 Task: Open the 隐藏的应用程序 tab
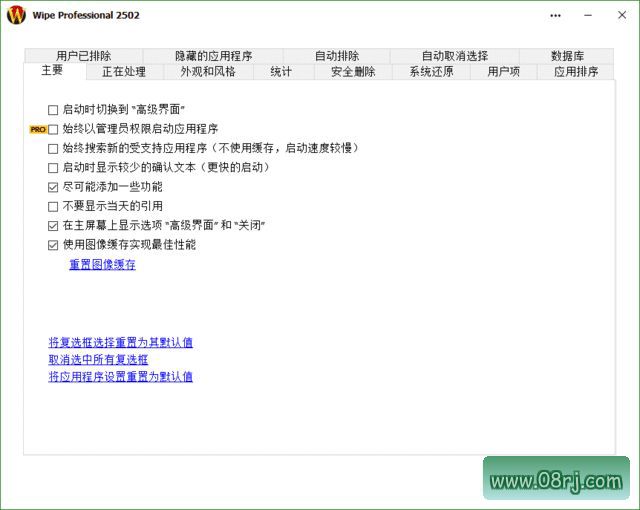213,56
